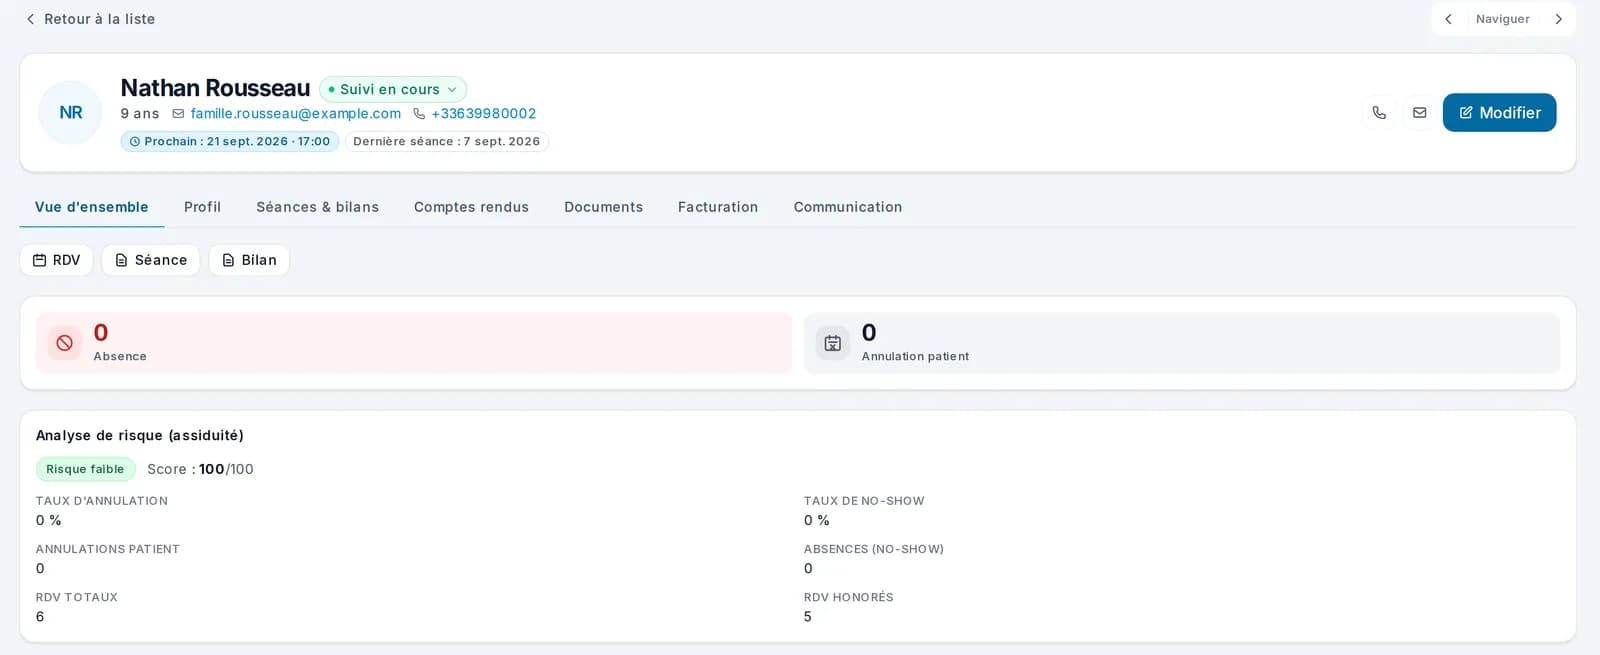Create a new Séance

(x=151, y=260)
